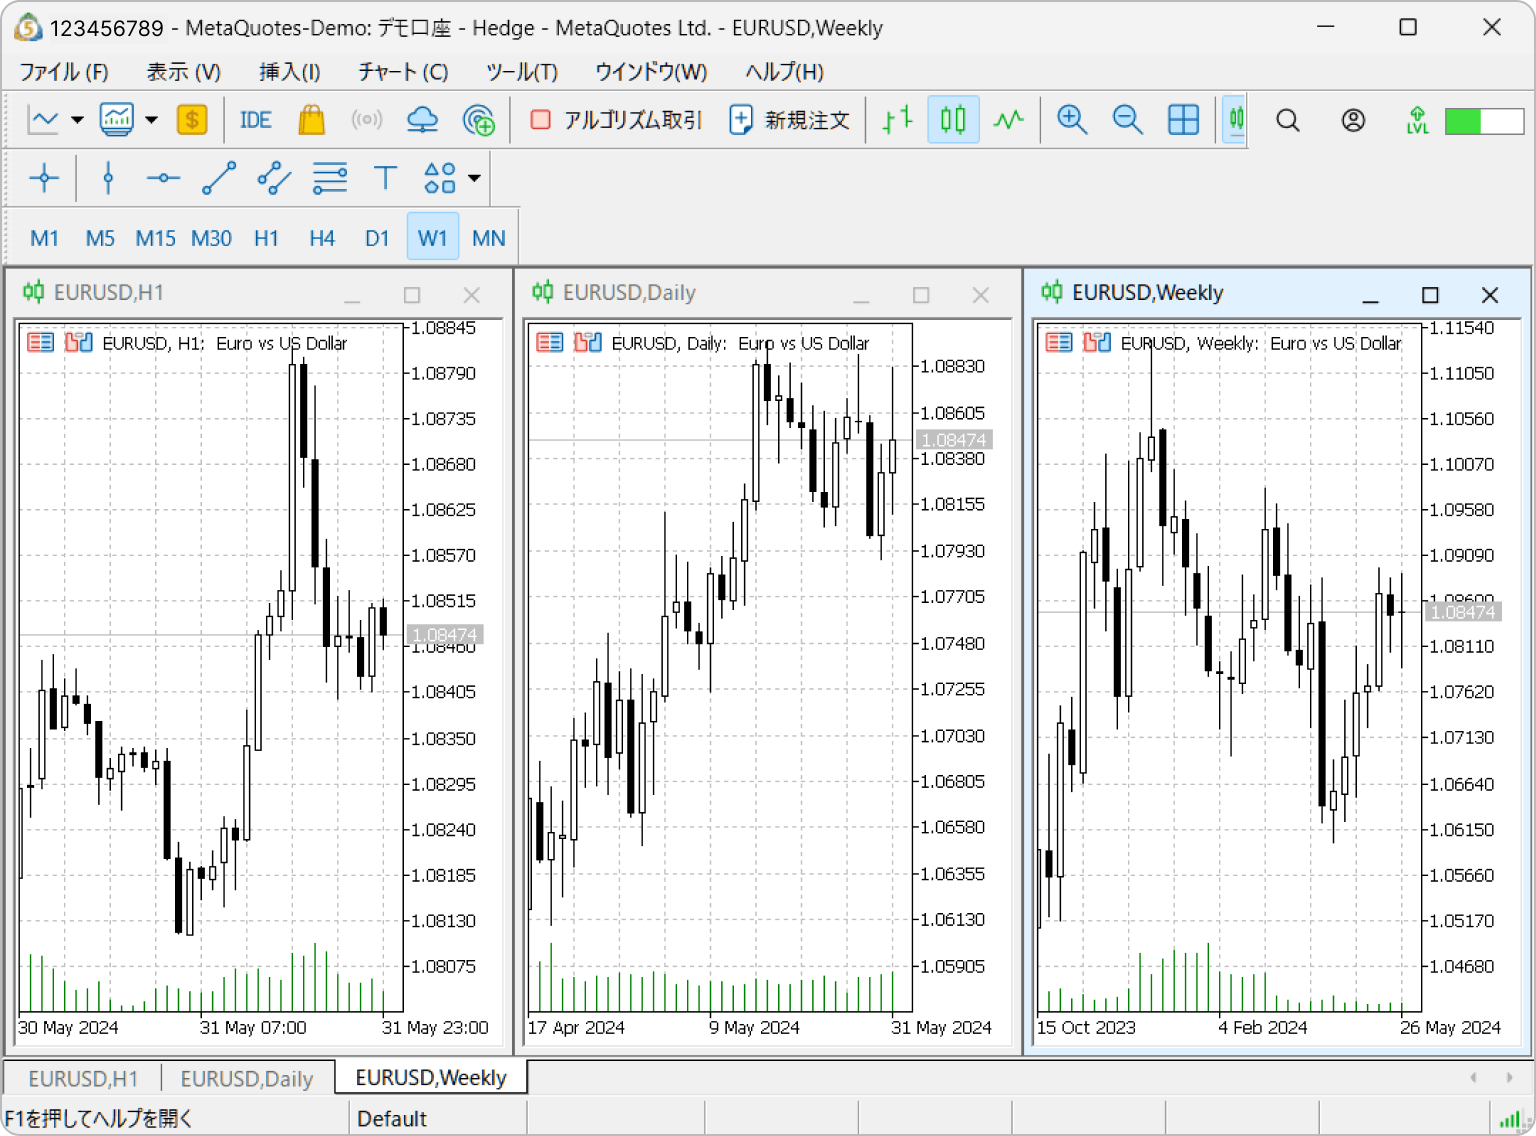The width and height of the screenshot is (1536, 1136).
Task: Click the gold dollar symbols icon
Action: click(192, 120)
